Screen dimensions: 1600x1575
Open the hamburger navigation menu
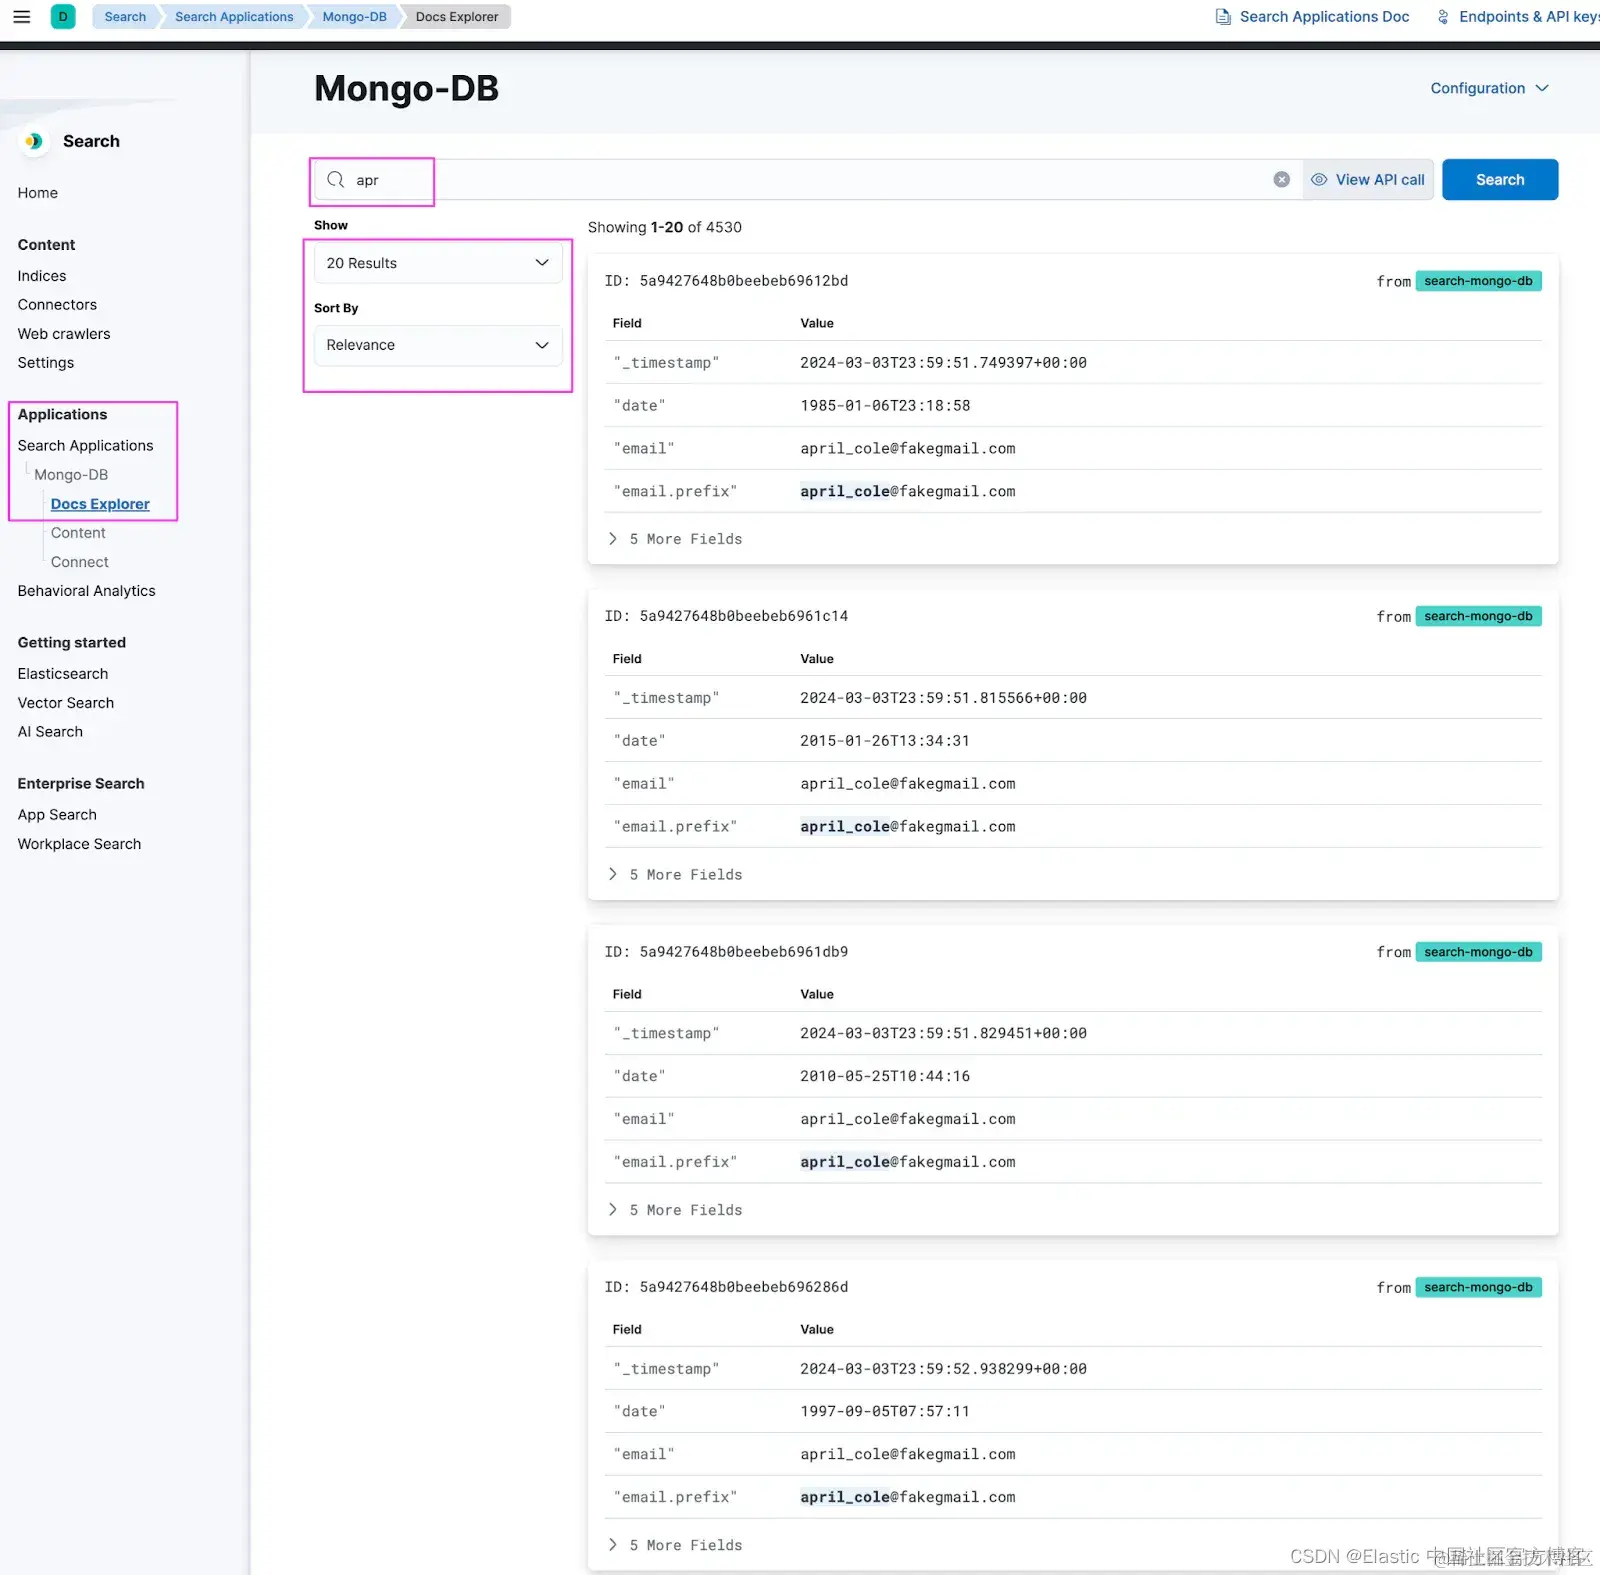pyautogui.click(x=21, y=17)
